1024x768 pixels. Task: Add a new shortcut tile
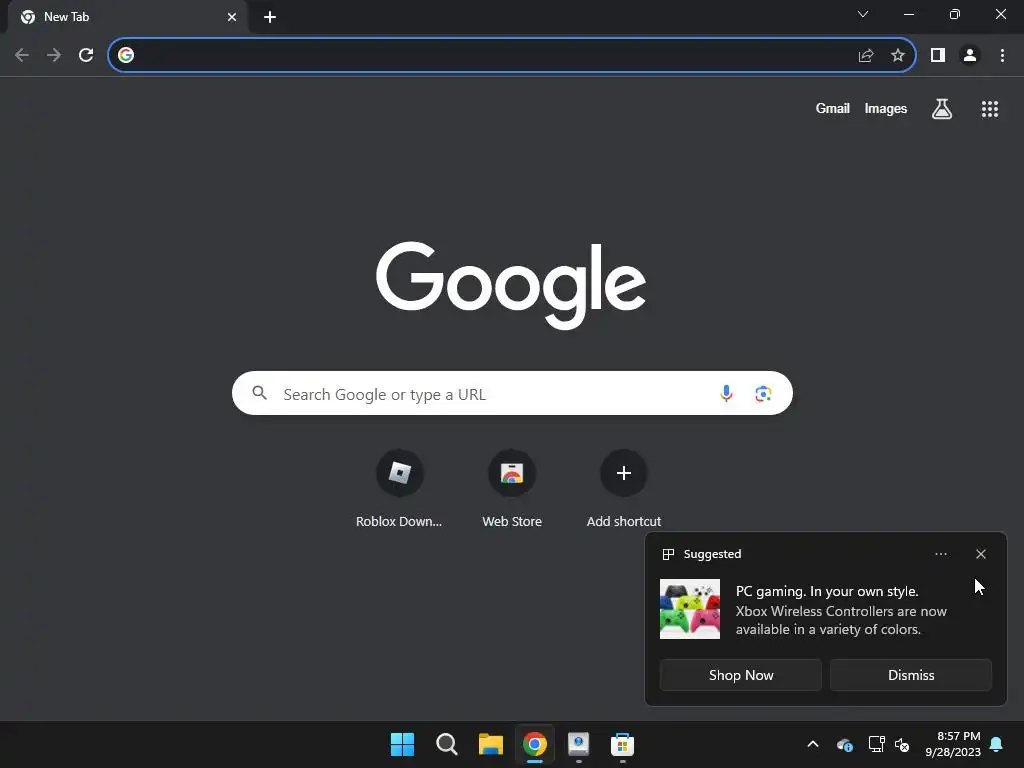click(x=624, y=488)
